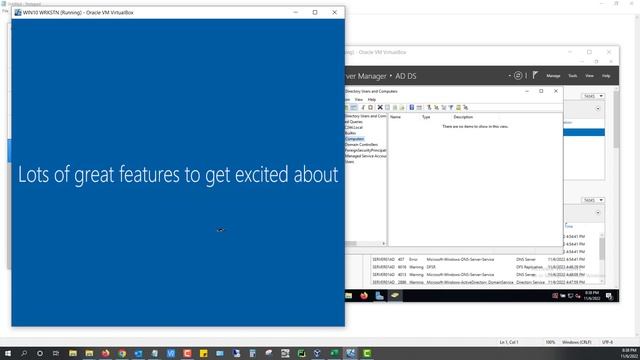Image resolution: width=640 pixels, height=360 pixels.
Task: Open the Help menu in Server Manager header
Action: click(x=606, y=76)
